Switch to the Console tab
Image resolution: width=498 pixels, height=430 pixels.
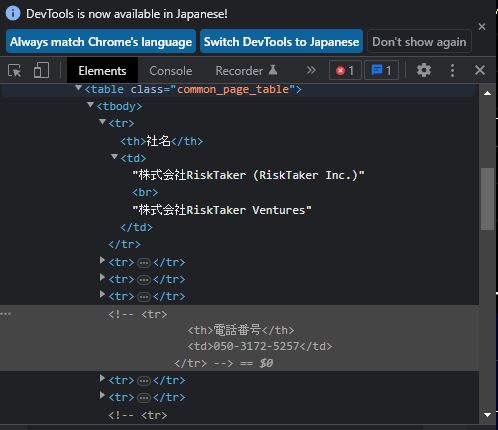point(171,71)
